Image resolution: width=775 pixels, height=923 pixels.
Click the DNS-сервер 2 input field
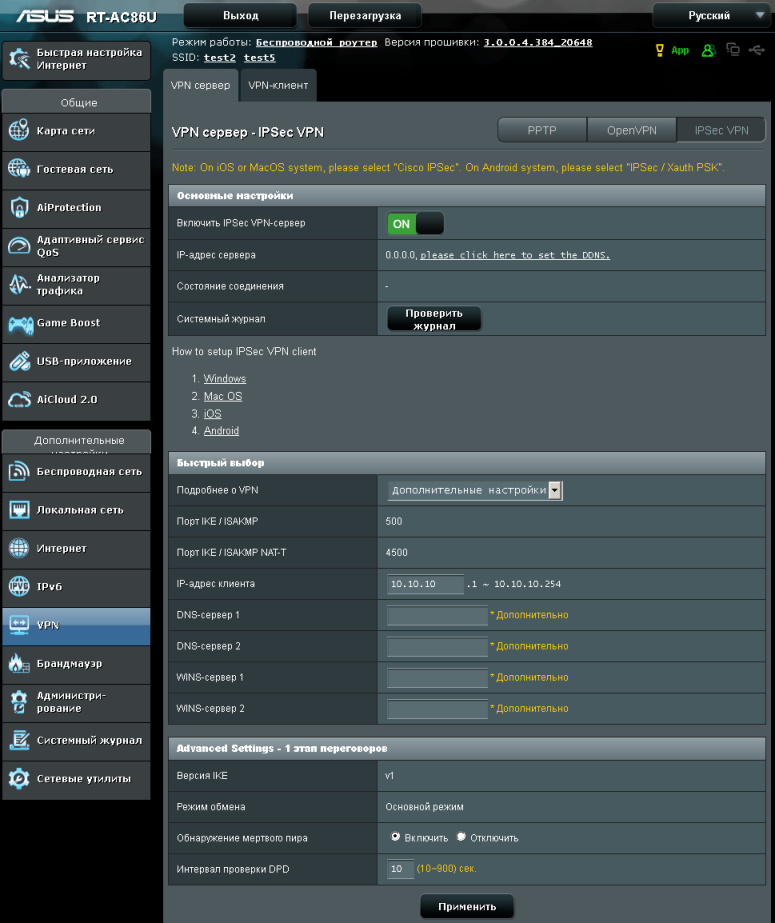click(437, 646)
